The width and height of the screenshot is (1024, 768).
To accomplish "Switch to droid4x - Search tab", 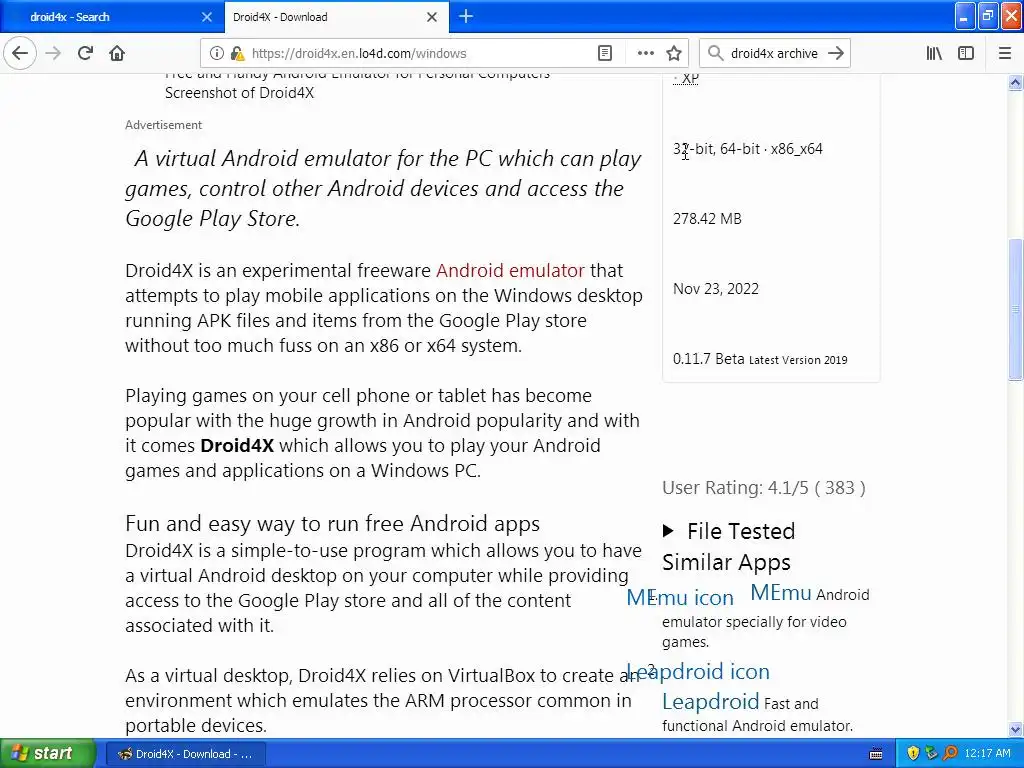I will (111, 17).
